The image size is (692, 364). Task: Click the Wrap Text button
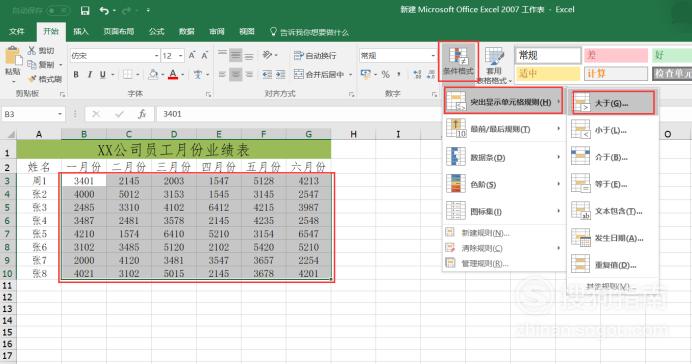315,56
